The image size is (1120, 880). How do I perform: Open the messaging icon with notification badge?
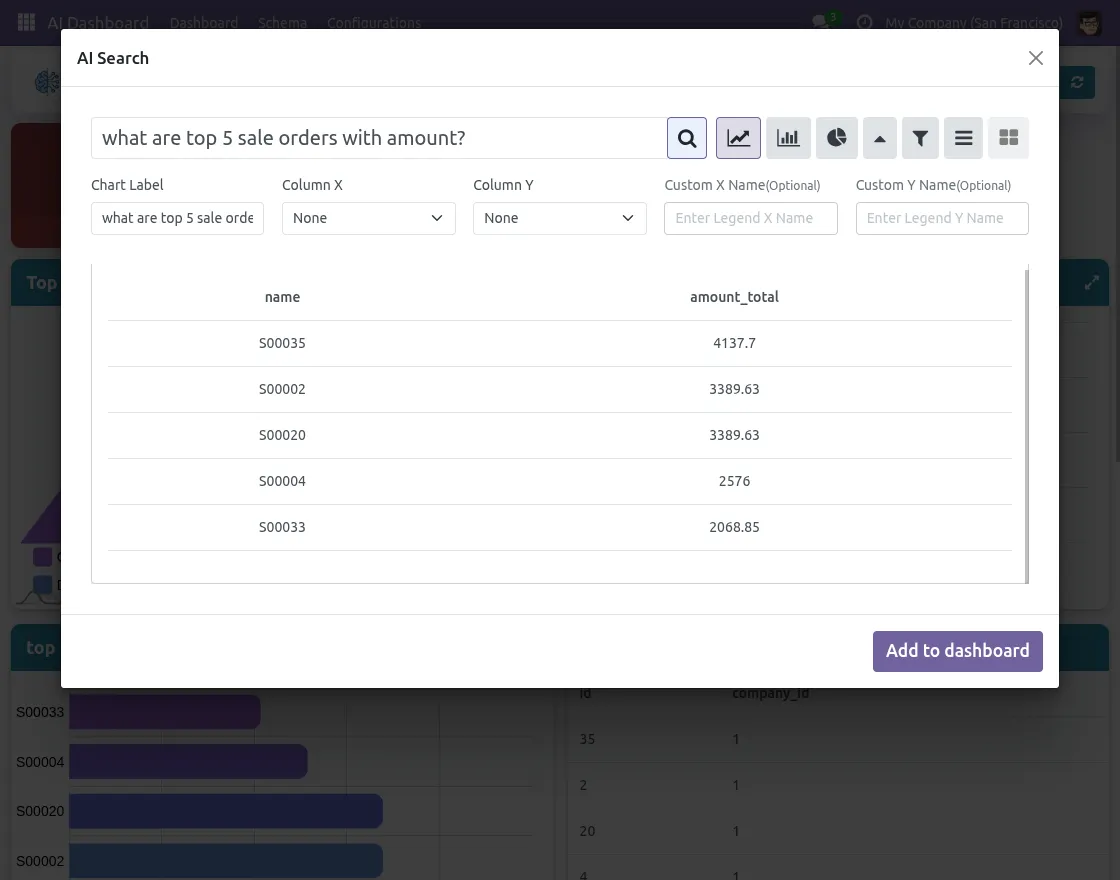click(820, 21)
